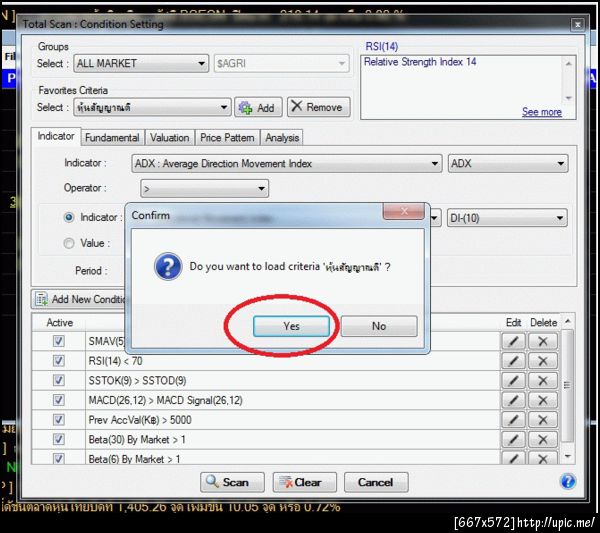The image size is (600, 533).
Task: Delete the Beta(30) By Market condition
Action: pos(543,439)
